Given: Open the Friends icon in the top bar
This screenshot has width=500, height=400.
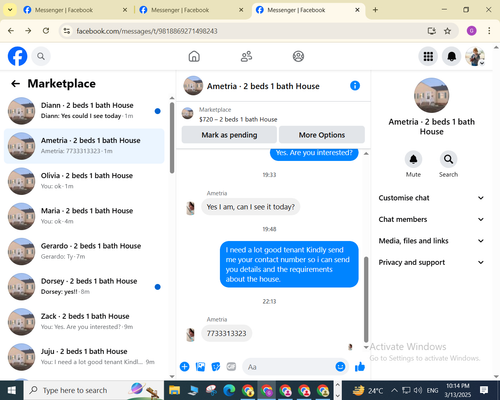Looking at the screenshot, I should click(x=246, y=56).
